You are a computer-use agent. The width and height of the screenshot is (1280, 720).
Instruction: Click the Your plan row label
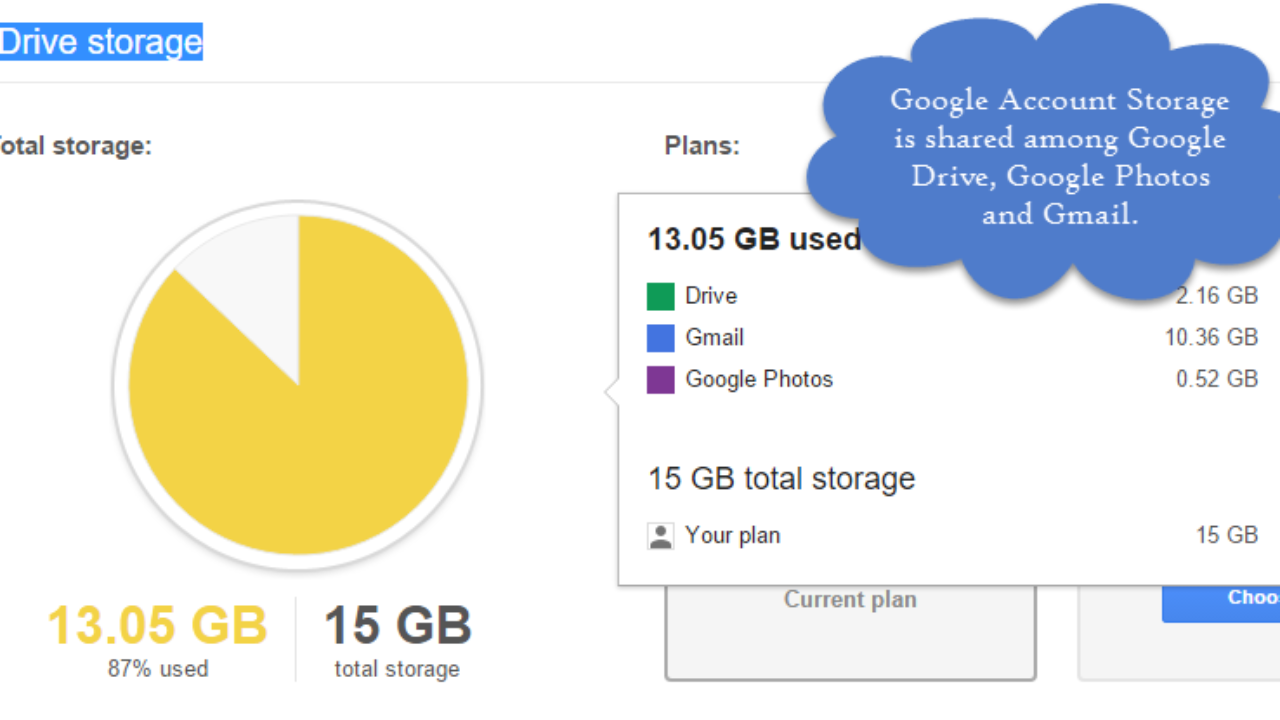[732, 536]
